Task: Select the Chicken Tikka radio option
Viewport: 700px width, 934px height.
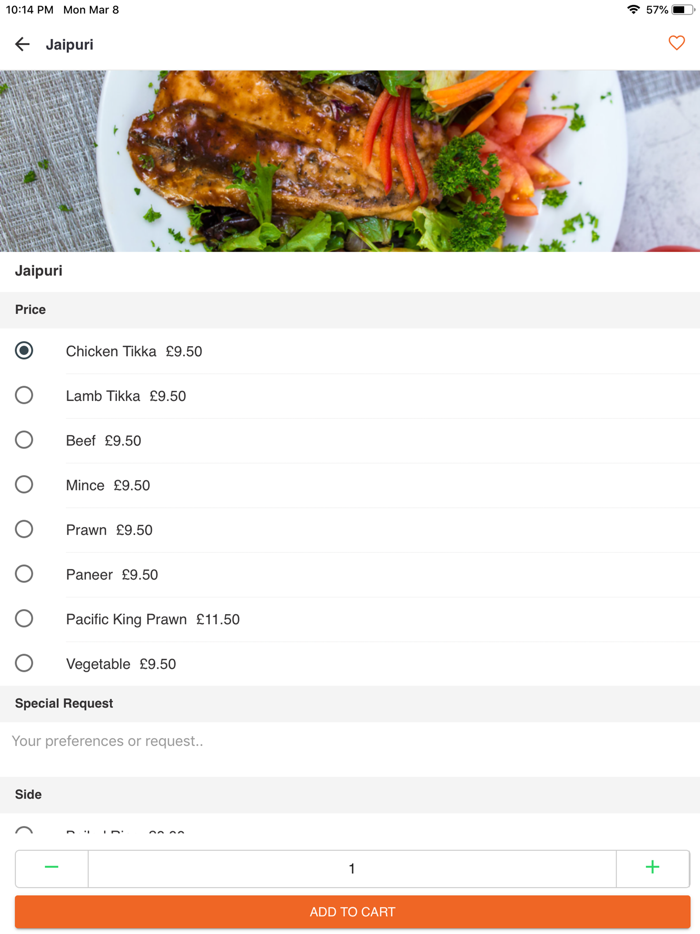Action: [x=24, y=350]
